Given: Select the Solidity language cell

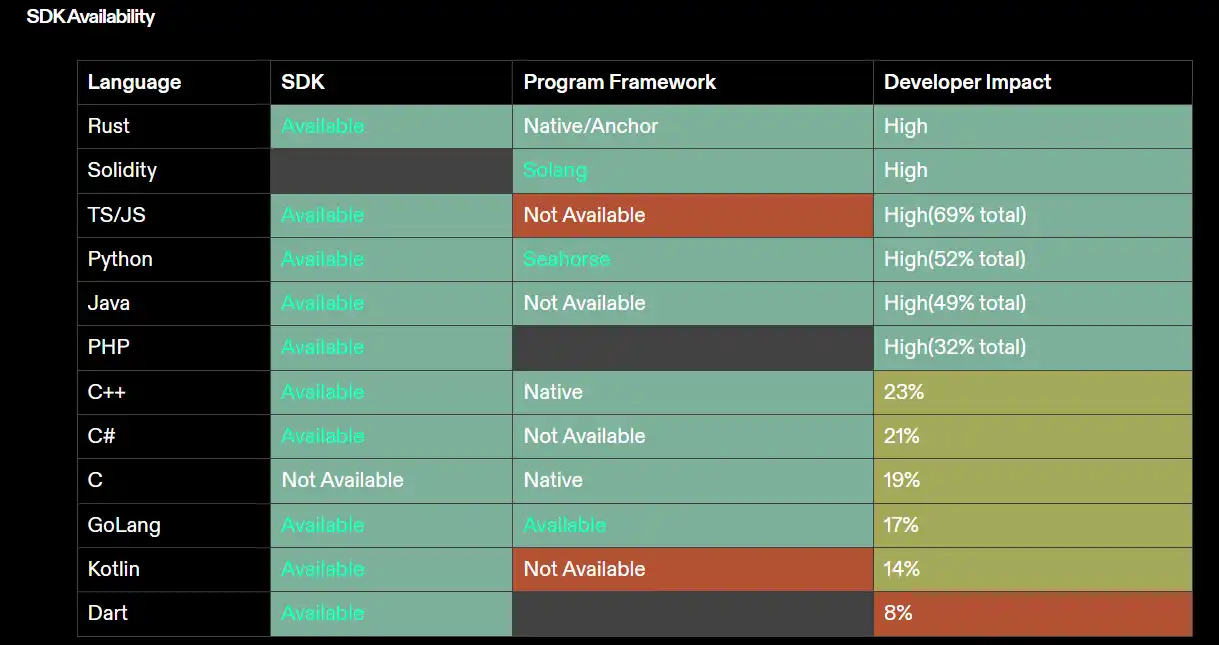Looking at the screenshot, I should [x=122, y=171].
